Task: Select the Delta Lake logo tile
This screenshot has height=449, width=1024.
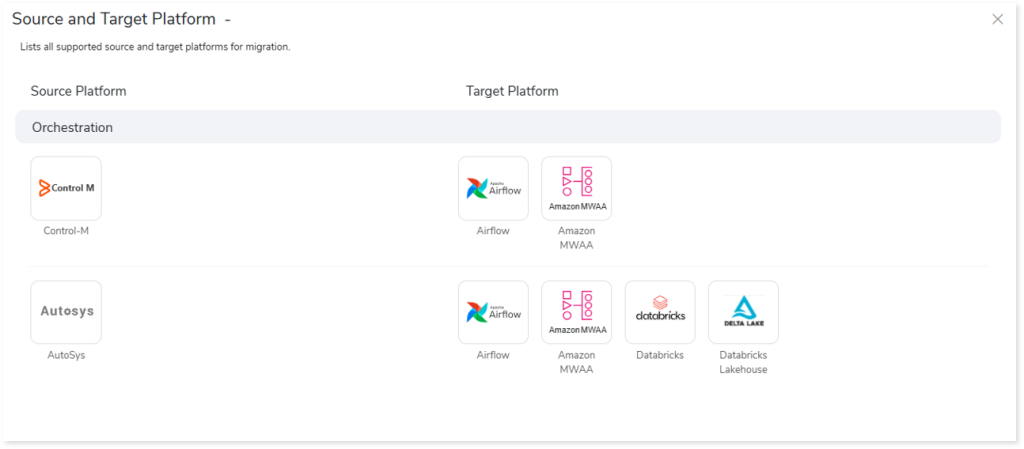Action: pos(743,312)
